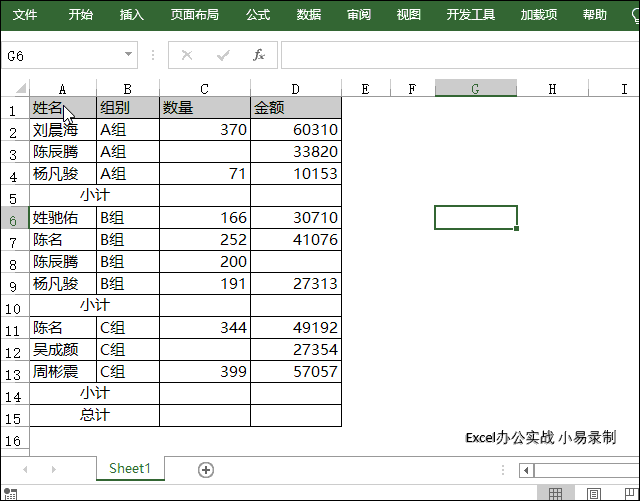Select cell with quantity 71
Screen dimensions: 640x501
point(205,174)
